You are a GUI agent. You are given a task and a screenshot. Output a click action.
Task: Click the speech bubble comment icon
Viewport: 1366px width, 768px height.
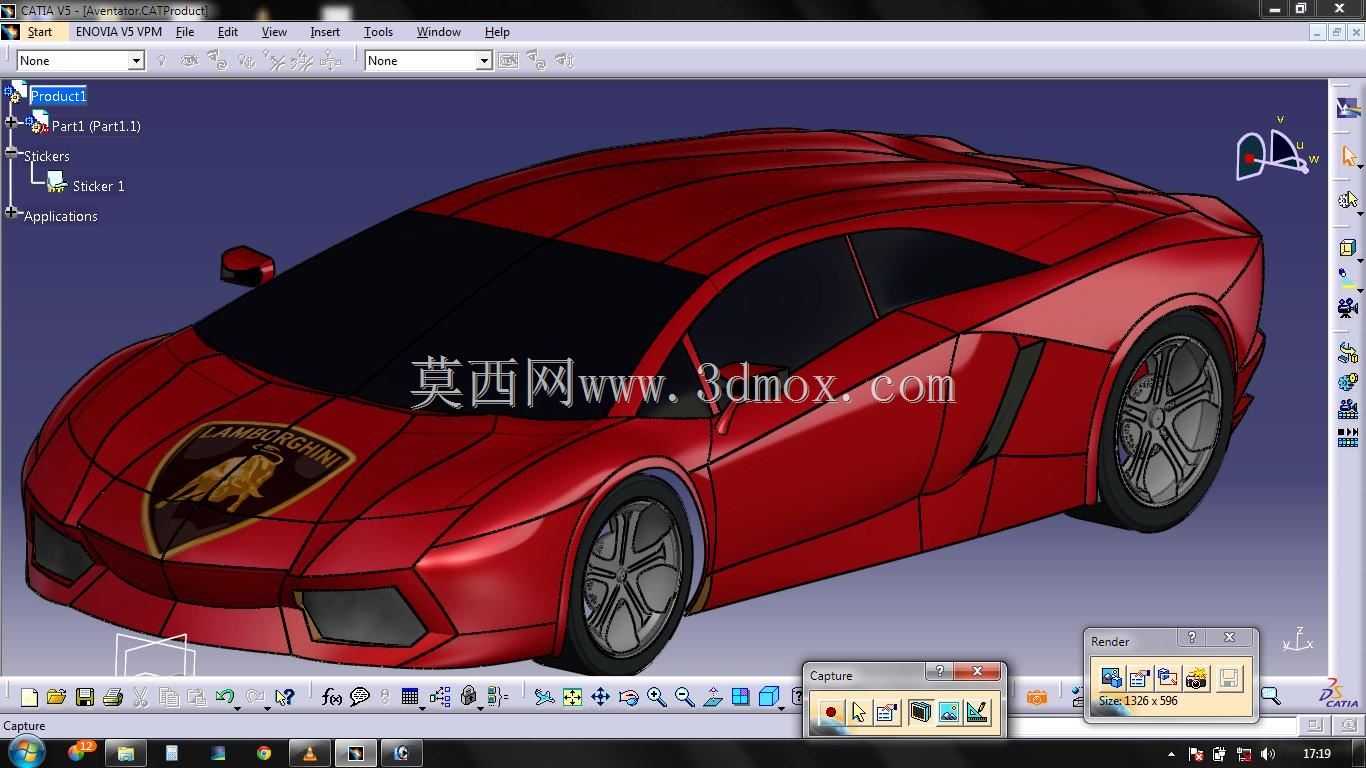(x=360, y=697)
